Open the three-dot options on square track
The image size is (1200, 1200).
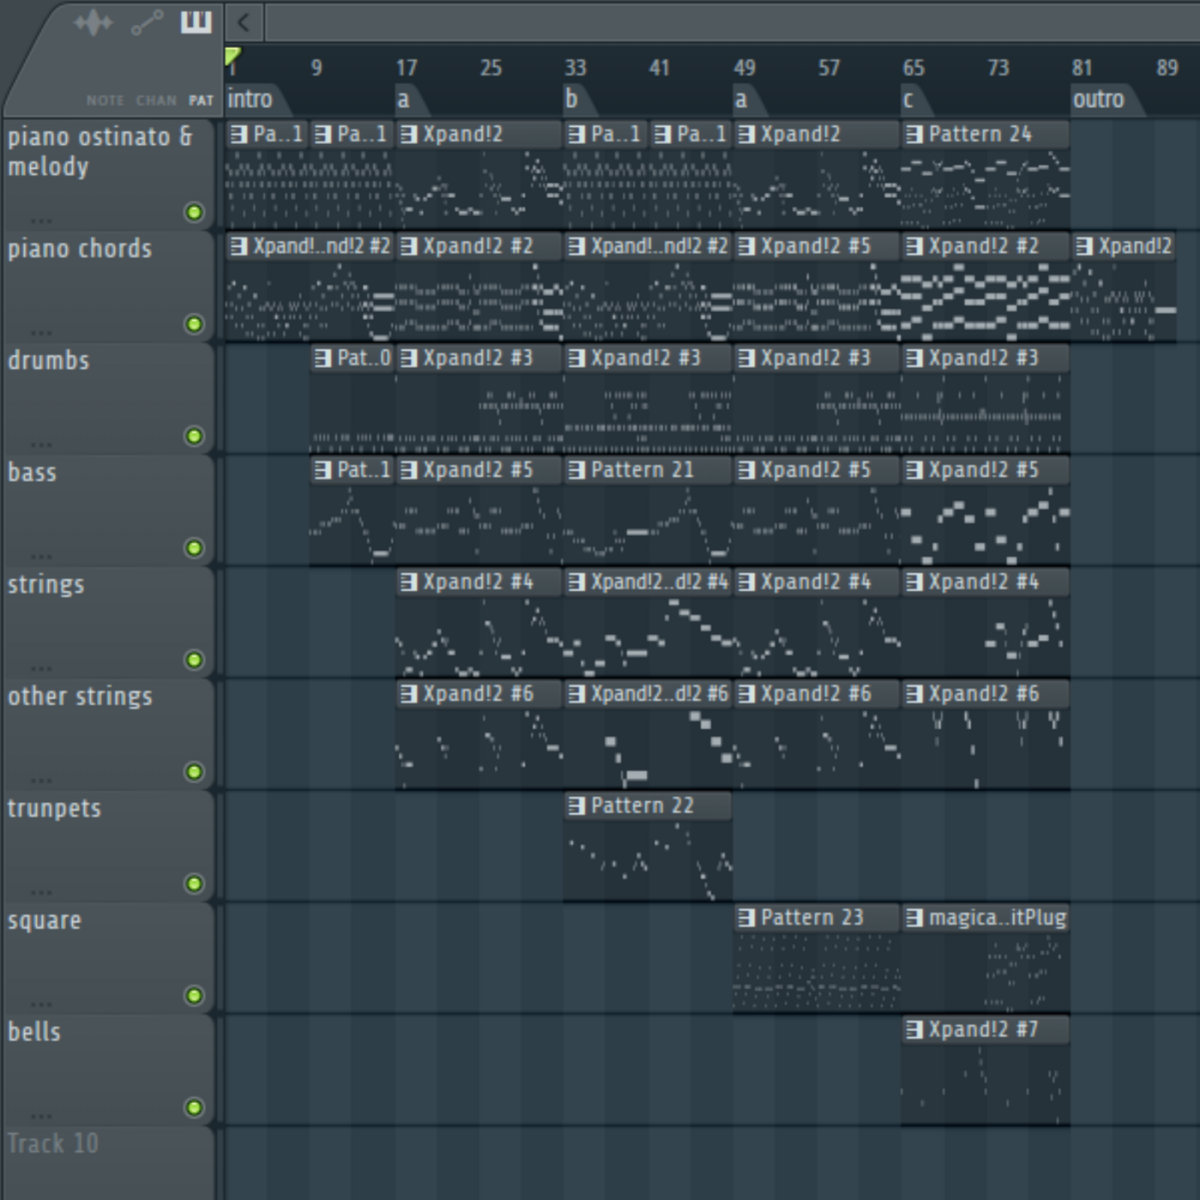(x=41, y=1003)
